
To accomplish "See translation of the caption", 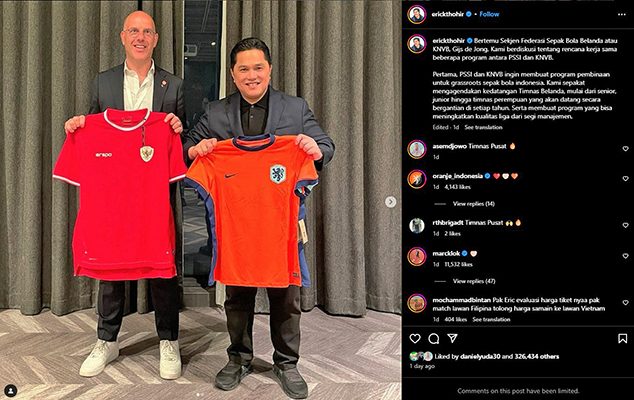I will 483,127.
